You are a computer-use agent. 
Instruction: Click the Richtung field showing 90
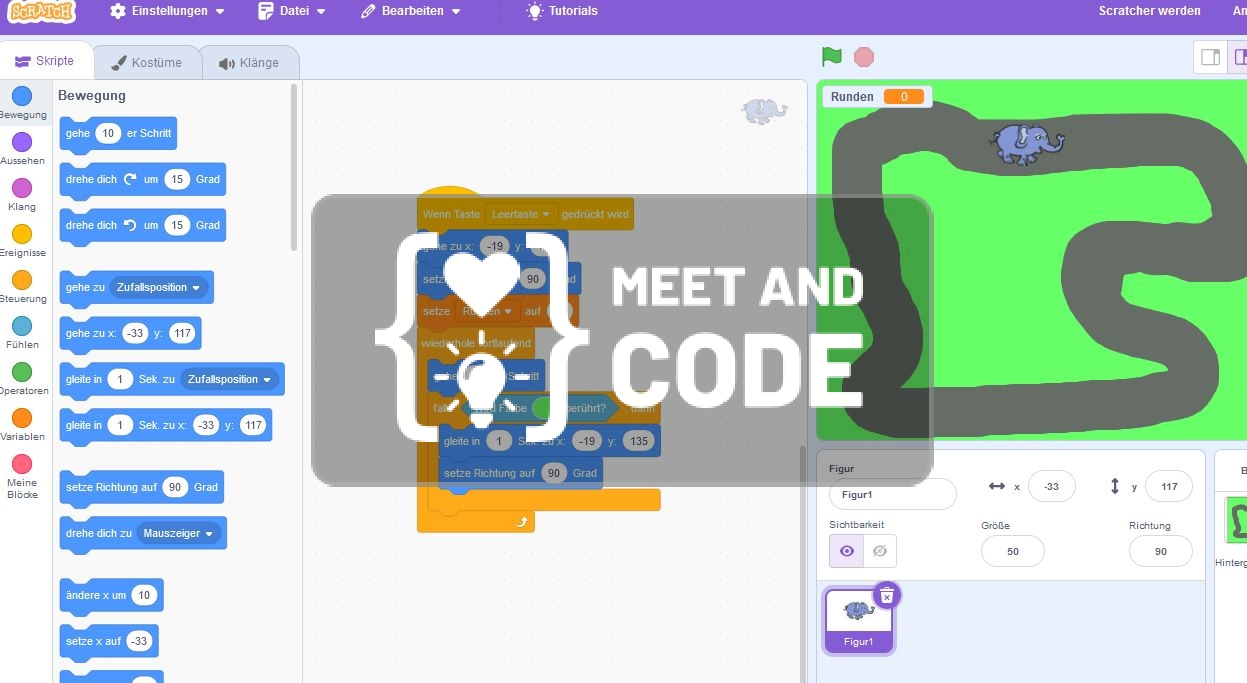coord(1160,551)
